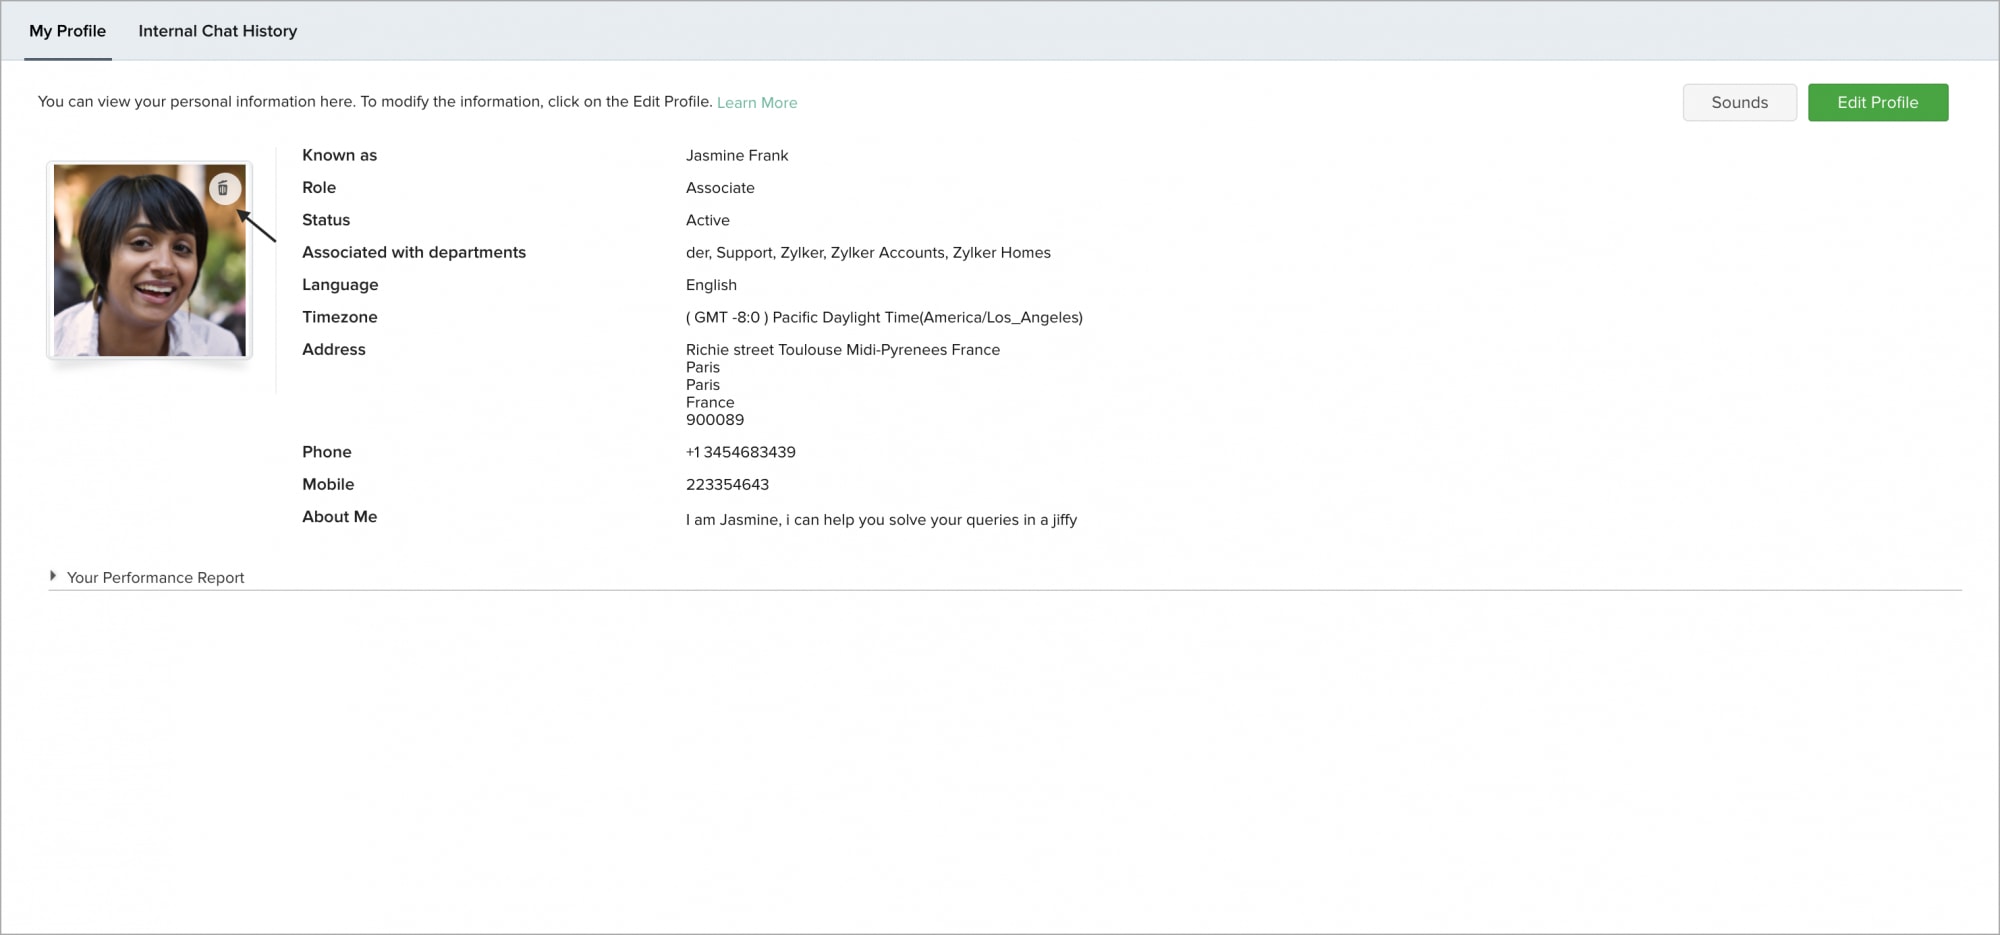
Task: Click the Associated with departments label
Action: 414,252
